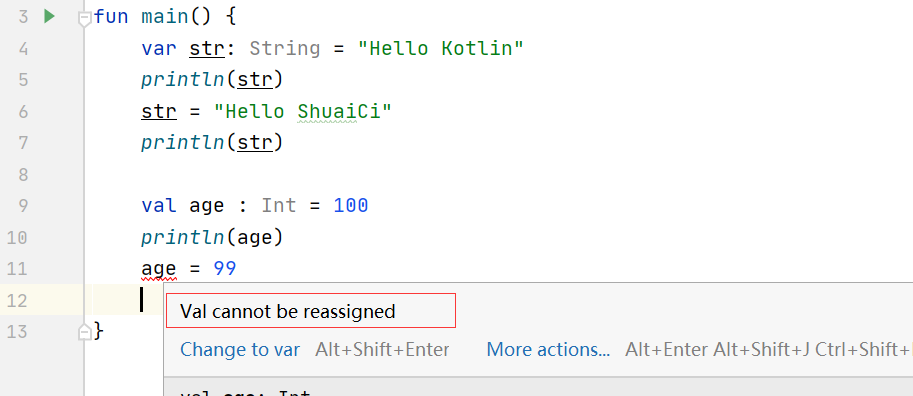The image size is (913, 396).
Task: Click the fun keyword on line 3
Action: click(x=111, y=17)
